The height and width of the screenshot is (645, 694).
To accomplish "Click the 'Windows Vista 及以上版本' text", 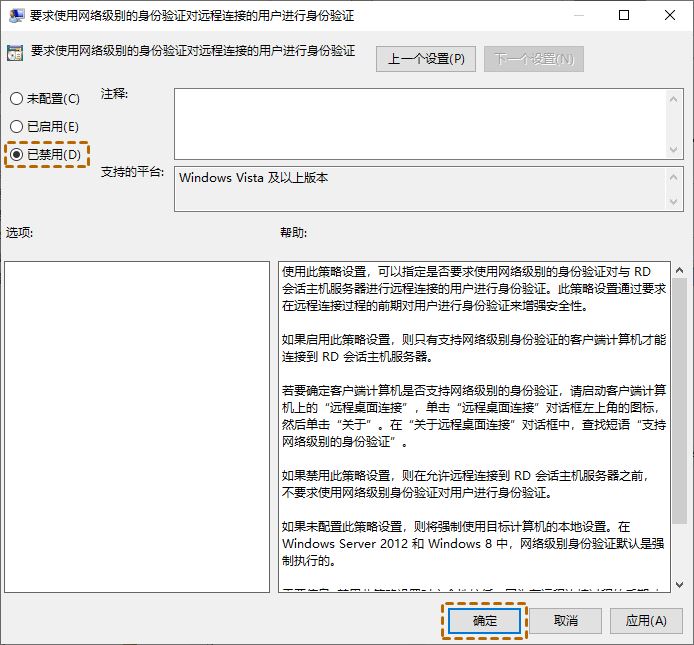I will tap(253, 178).
